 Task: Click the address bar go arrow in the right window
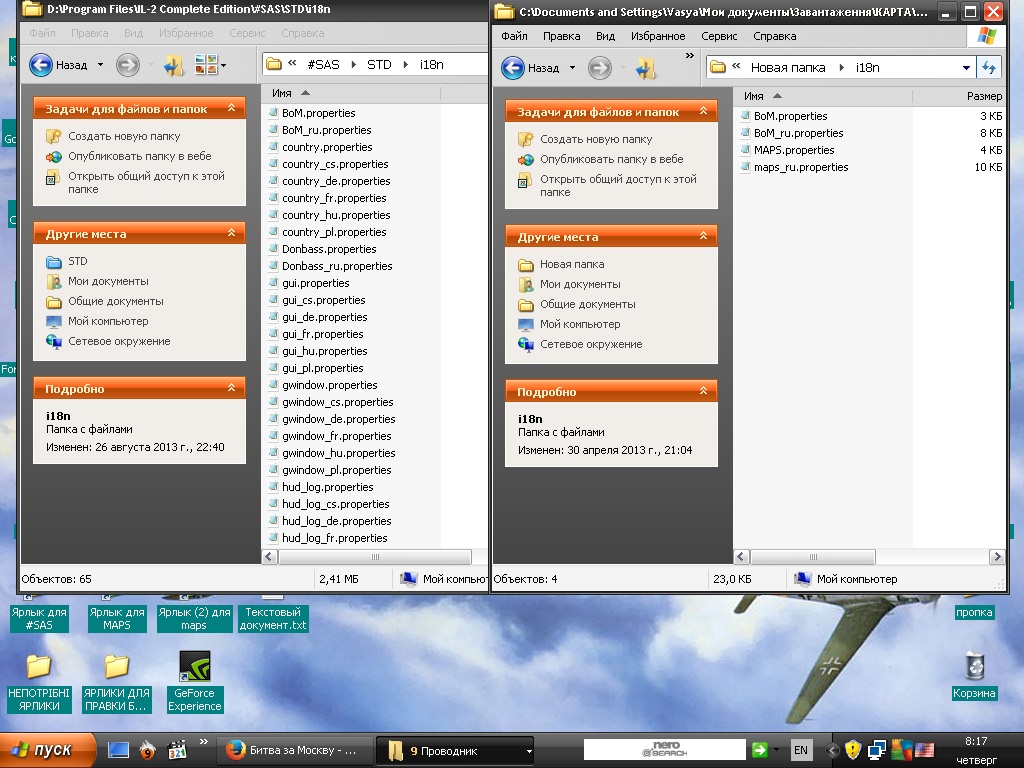989,68
